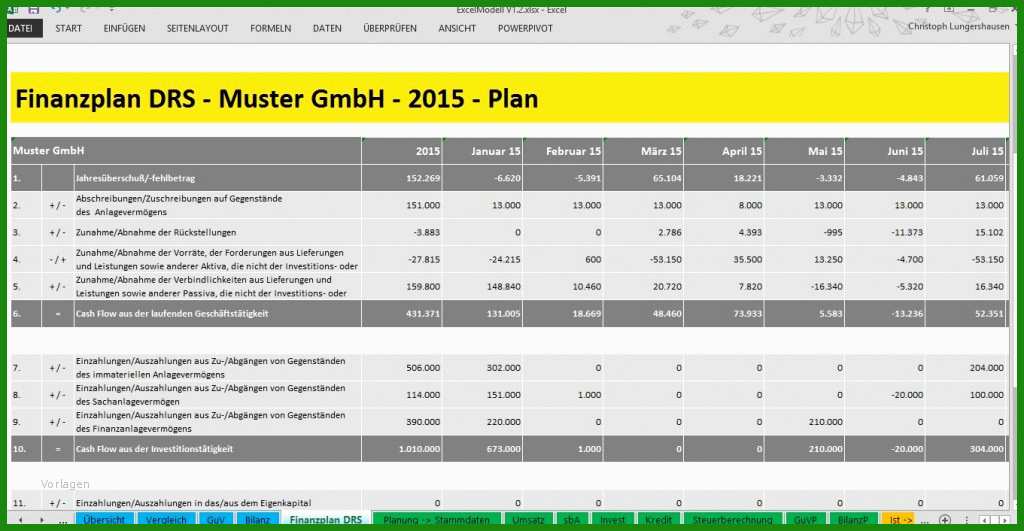Open the BilanzP sheet tab

click(853, 520)
